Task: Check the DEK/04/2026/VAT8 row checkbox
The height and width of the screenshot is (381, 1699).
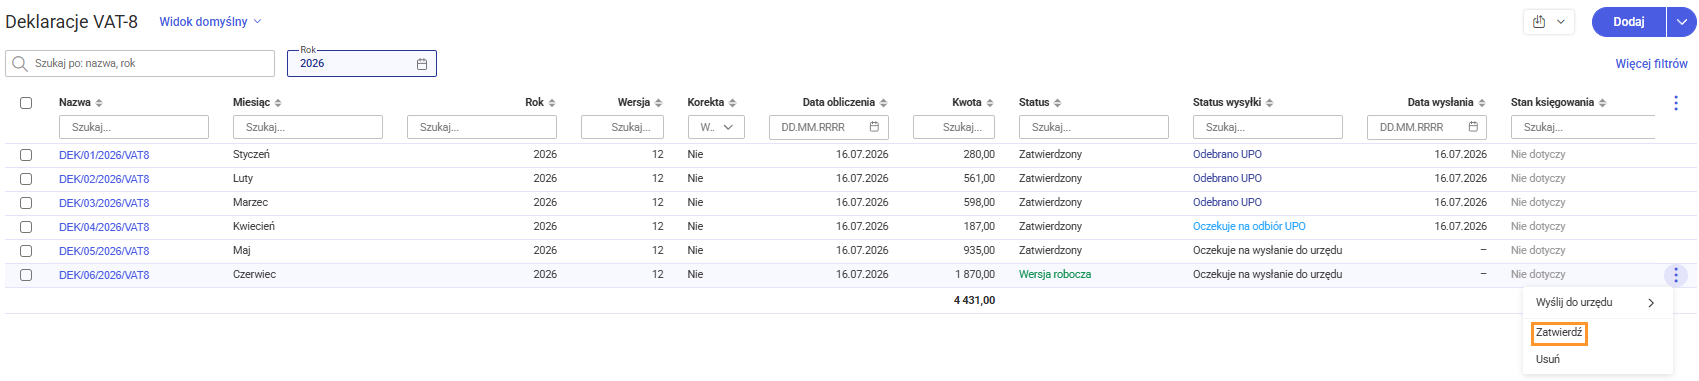Action: pyautogui.click(x=26, y=227)
